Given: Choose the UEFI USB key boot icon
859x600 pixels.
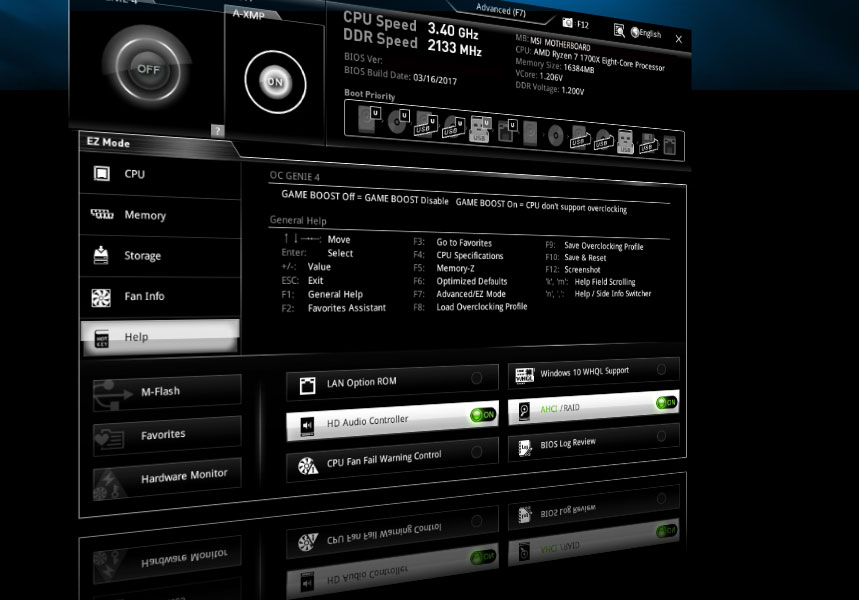Looking at the screenshot, I should (x=480, y=129).
